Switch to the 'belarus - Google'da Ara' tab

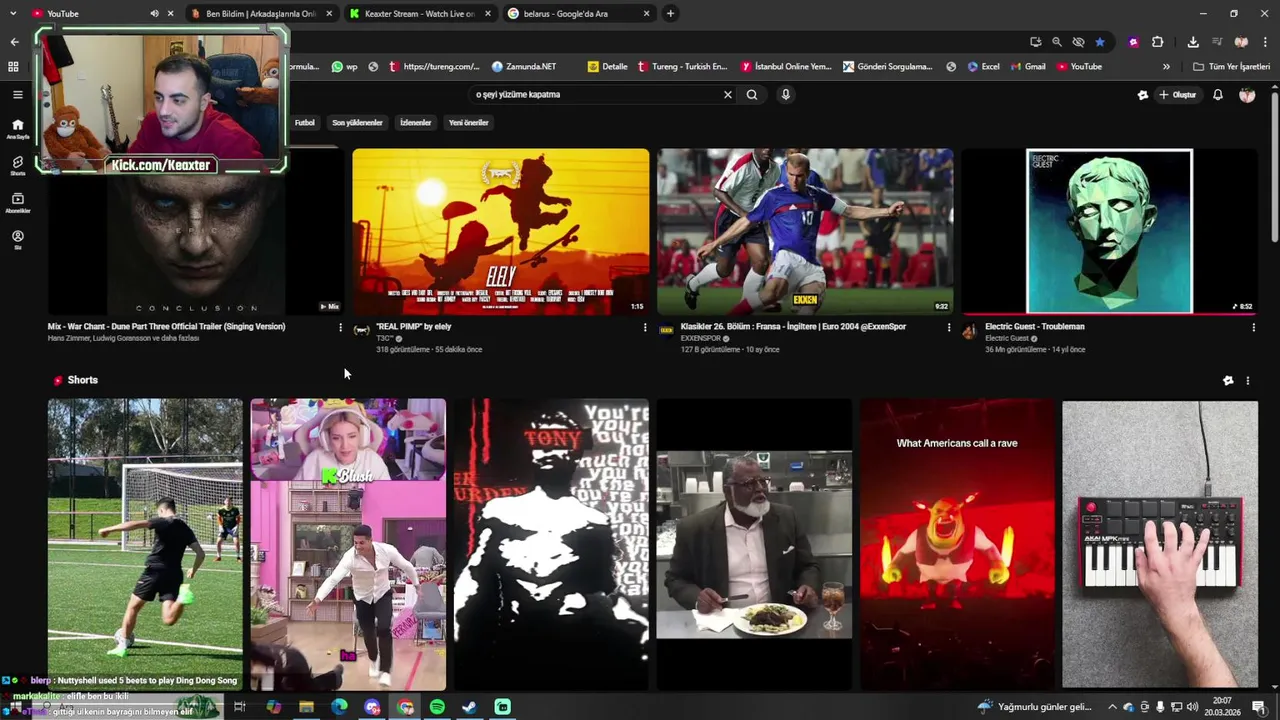[579, 14]
